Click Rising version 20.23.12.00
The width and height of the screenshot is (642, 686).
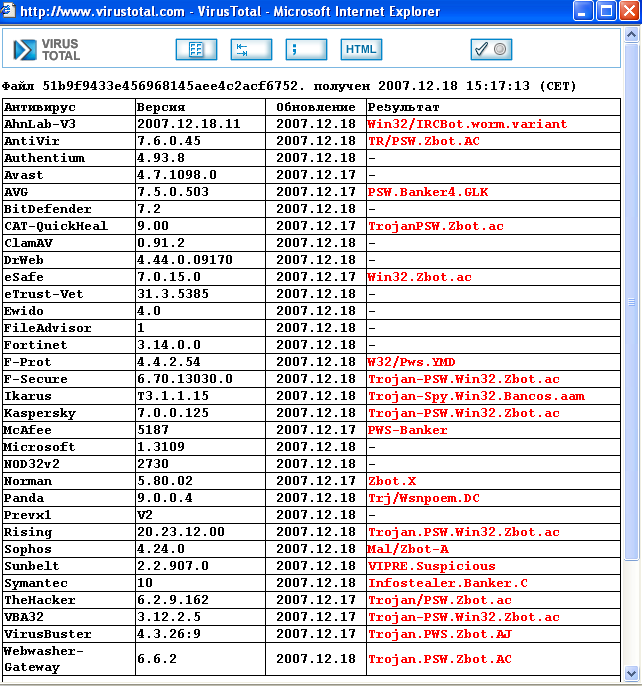click(x=181, y=532)
